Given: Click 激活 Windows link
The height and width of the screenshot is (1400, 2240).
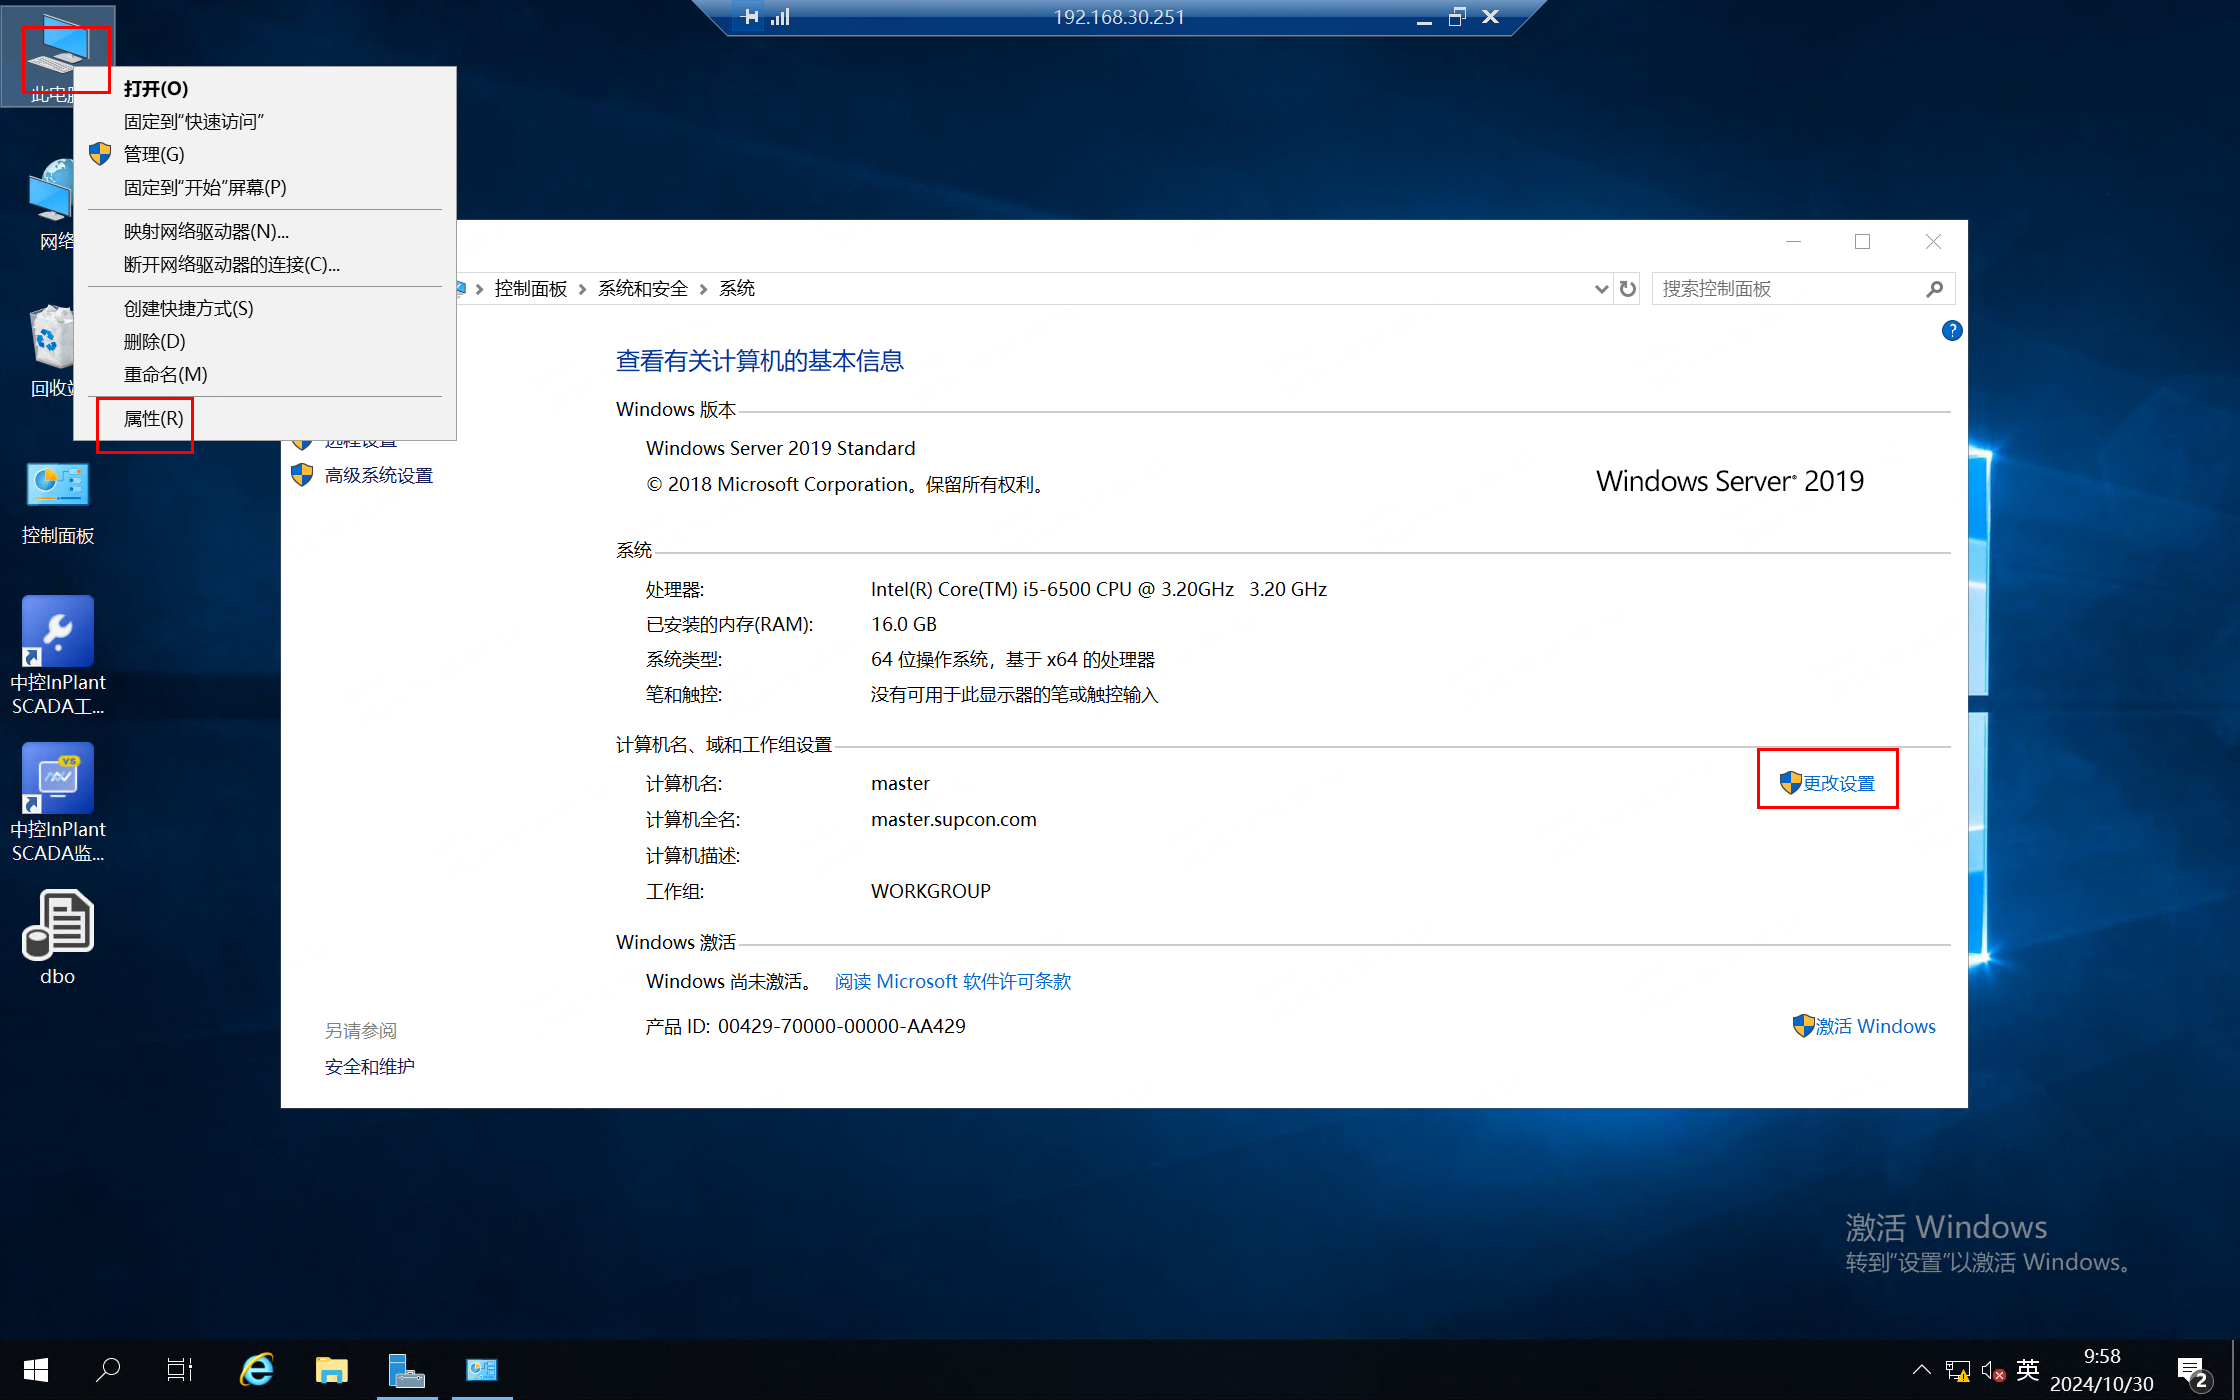Looking at the screenshot, I should point(1875,1027).
